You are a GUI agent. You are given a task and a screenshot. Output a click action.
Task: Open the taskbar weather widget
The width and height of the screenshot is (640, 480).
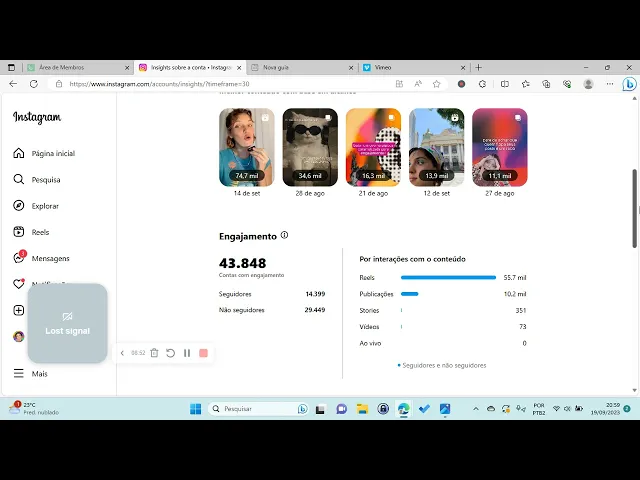[34, 409]
